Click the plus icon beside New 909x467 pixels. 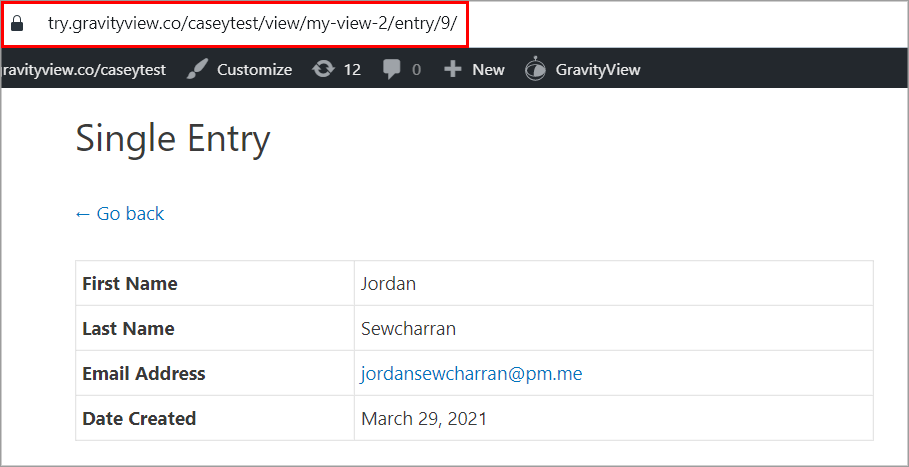[452, 69]
